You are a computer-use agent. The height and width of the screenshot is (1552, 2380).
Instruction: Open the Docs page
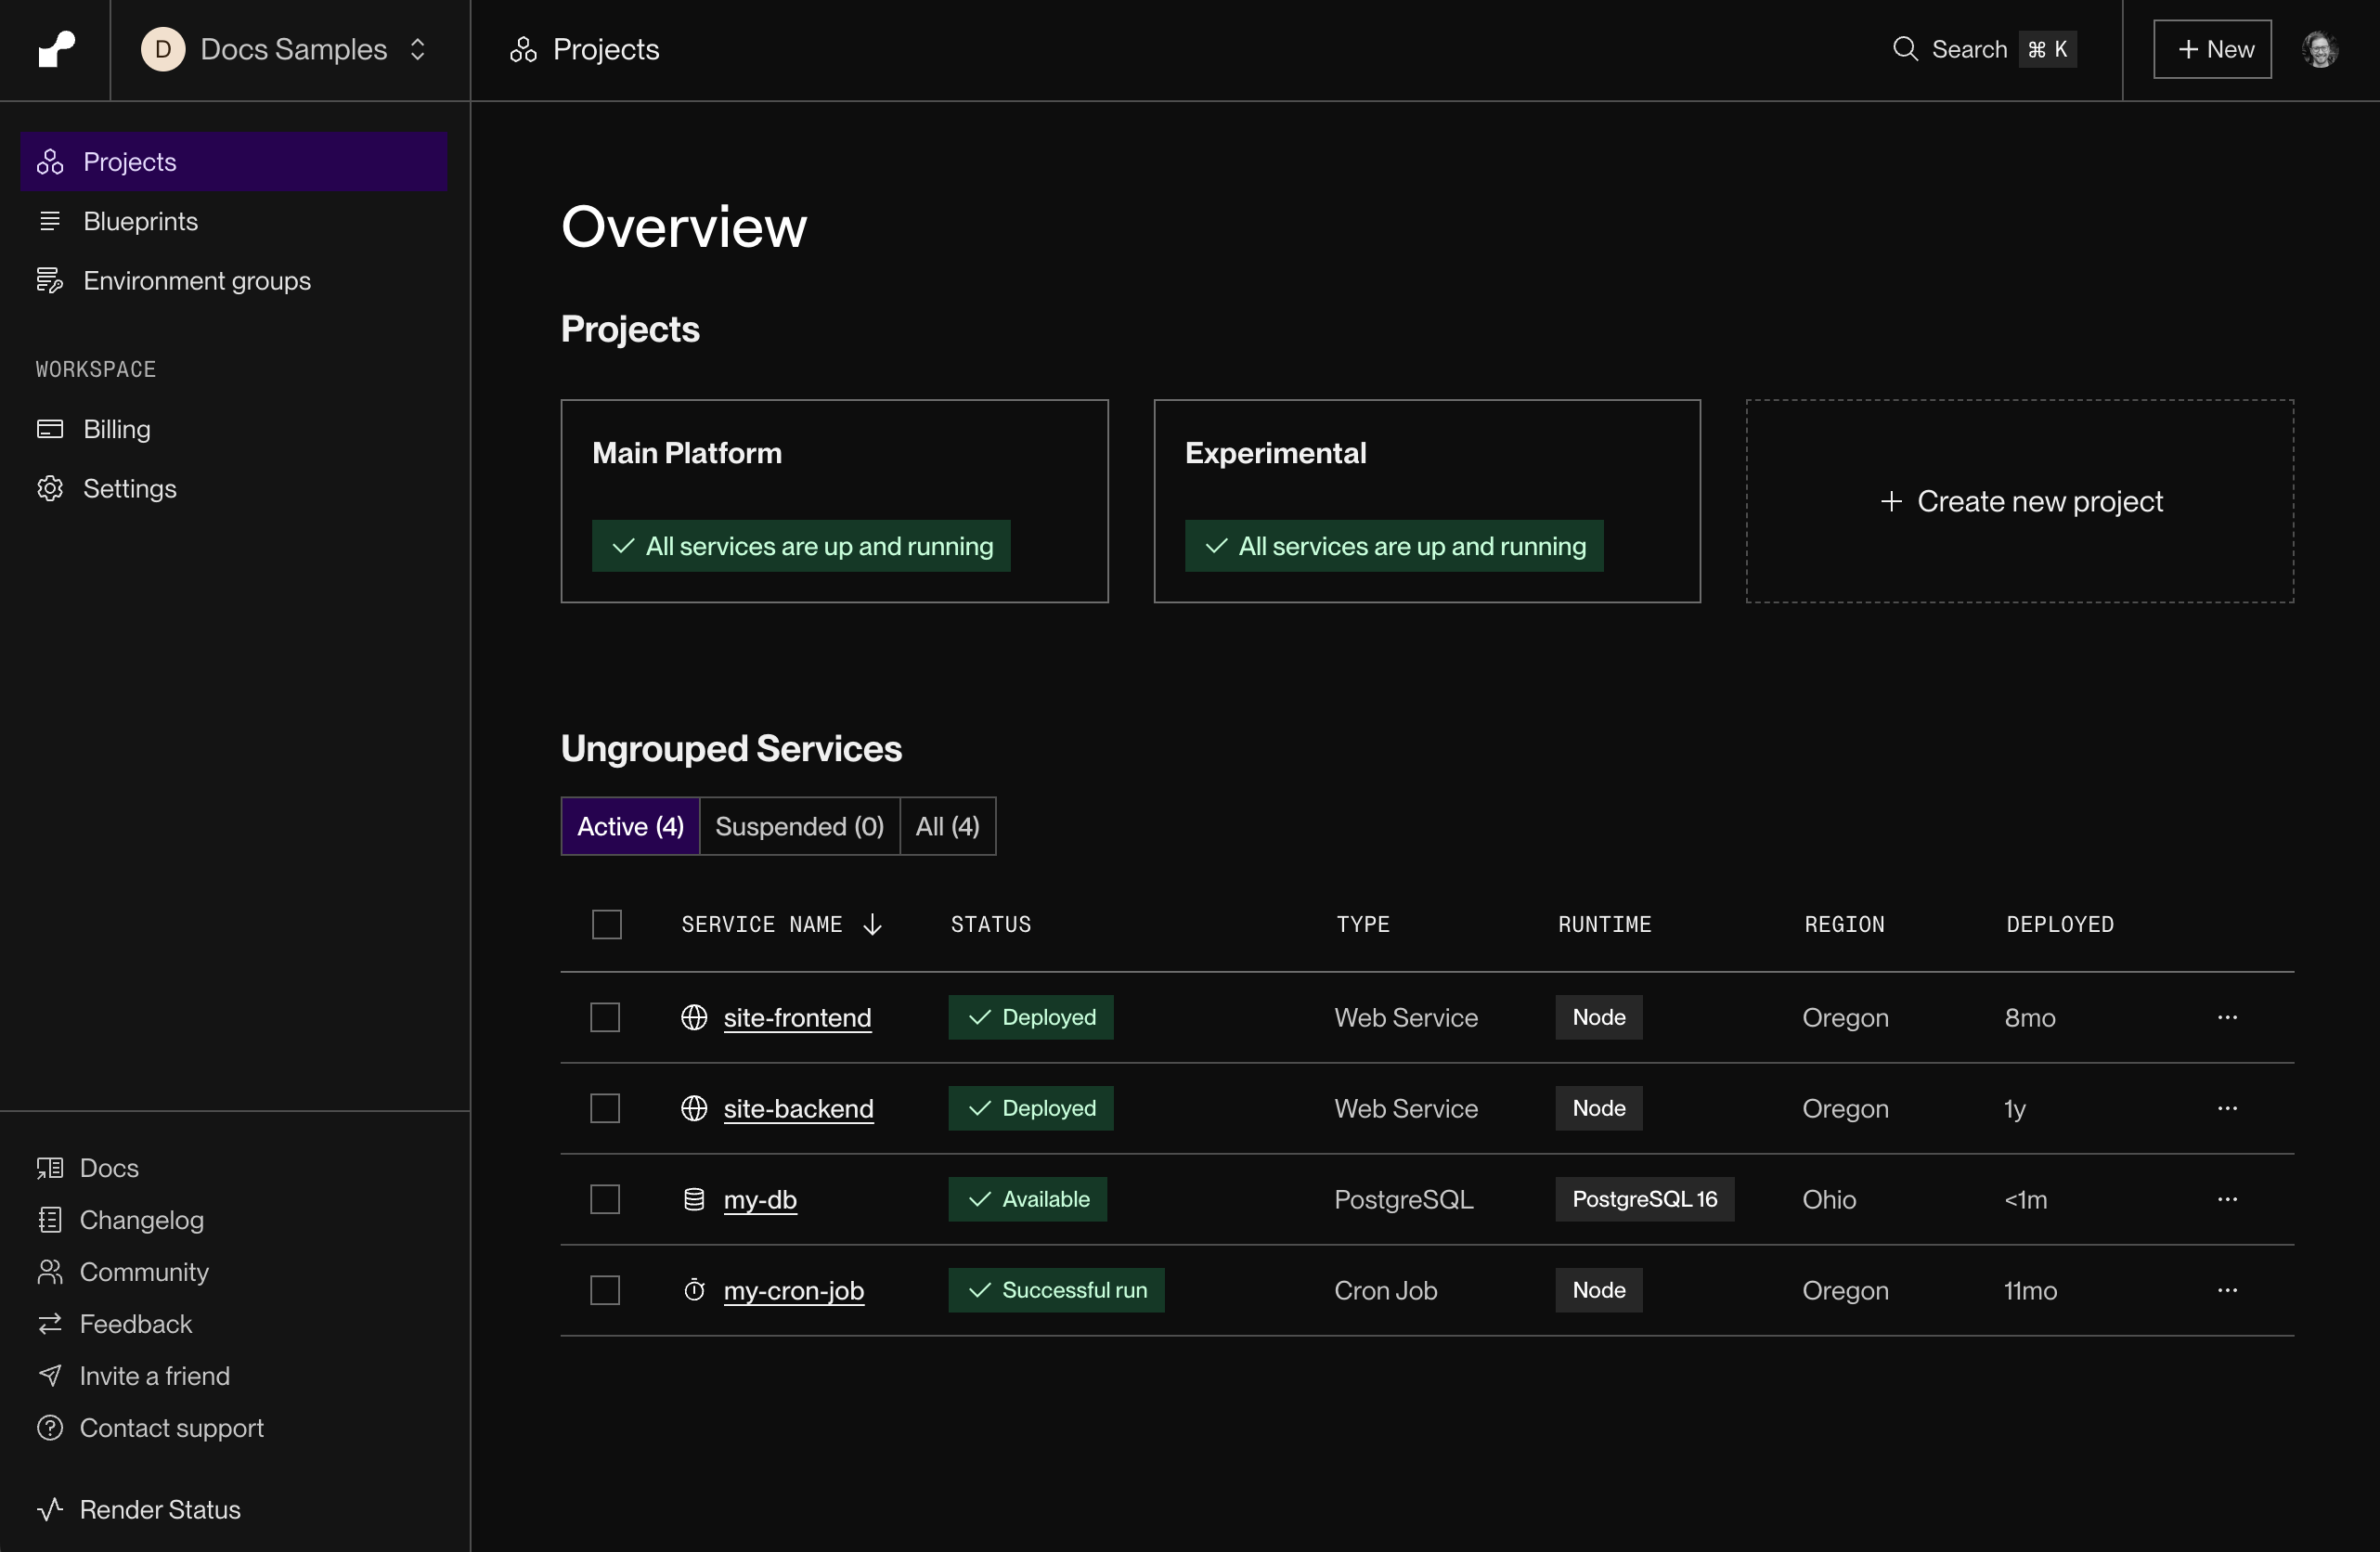(x=110, y=1167)
